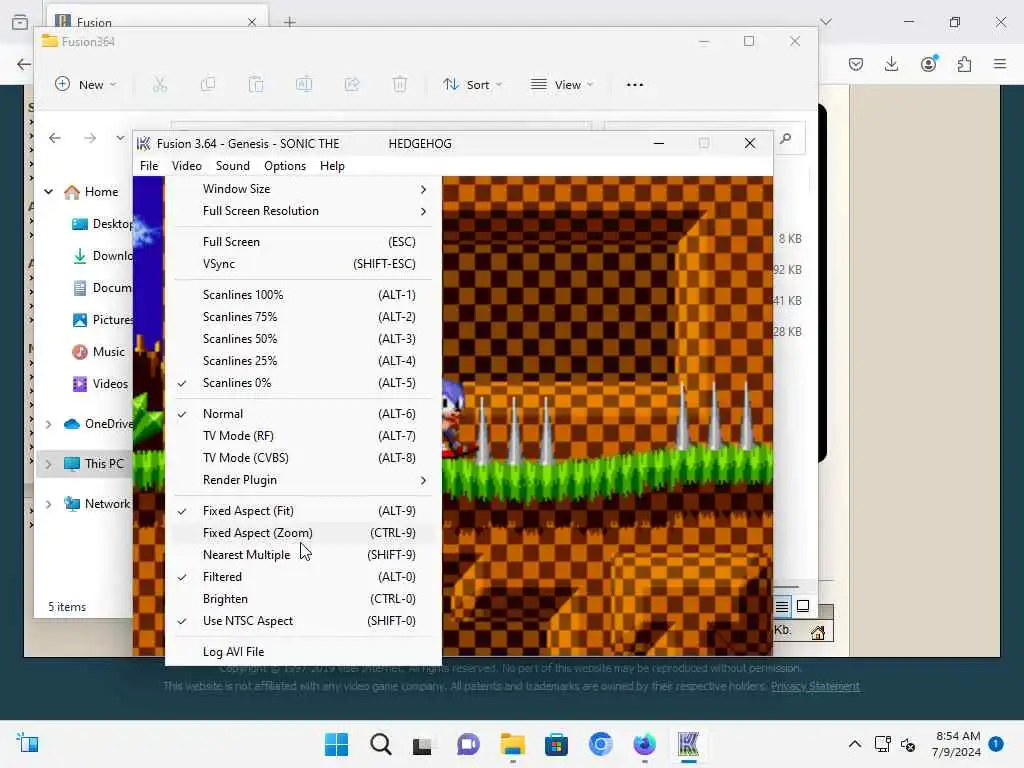Open Music in the navigation pane
Viewport: 1024px width, 768px height.
coord(98,351)
